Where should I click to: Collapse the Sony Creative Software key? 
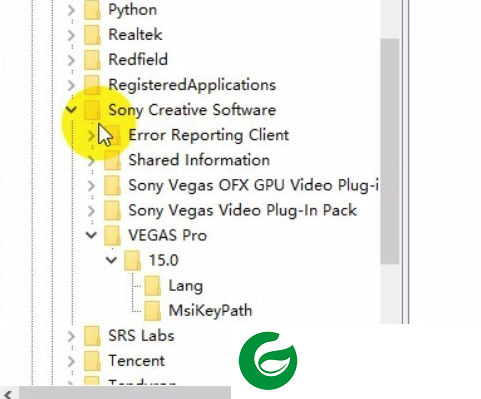71,110
